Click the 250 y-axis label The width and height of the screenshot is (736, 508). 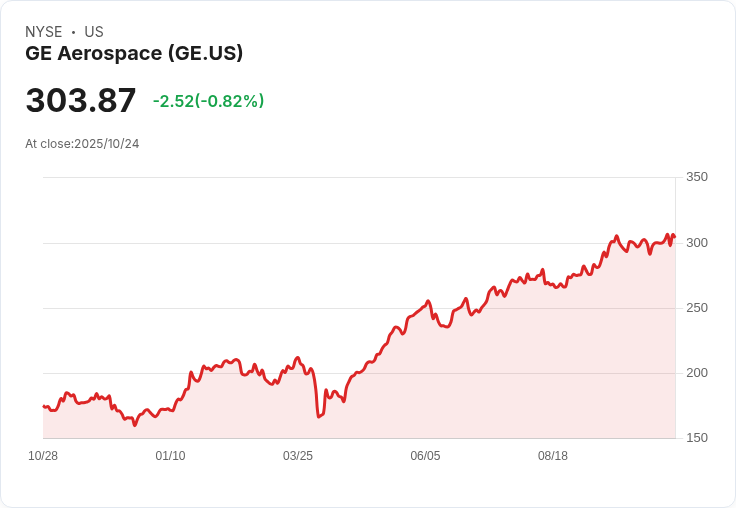(x=696, y=308)
